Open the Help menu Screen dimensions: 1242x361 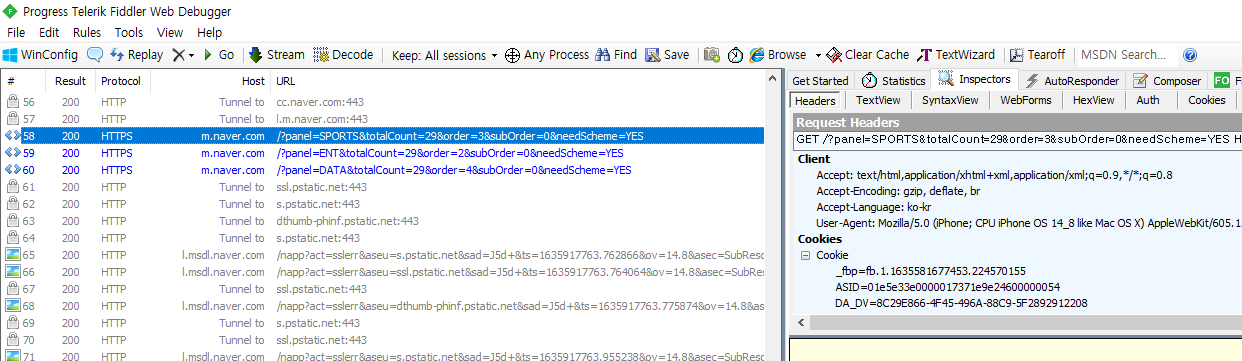point(209,32)
